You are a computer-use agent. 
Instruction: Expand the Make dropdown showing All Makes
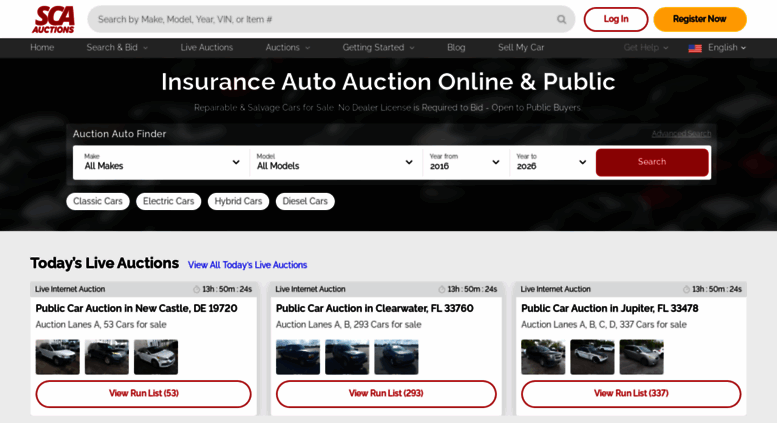[161, 162]
